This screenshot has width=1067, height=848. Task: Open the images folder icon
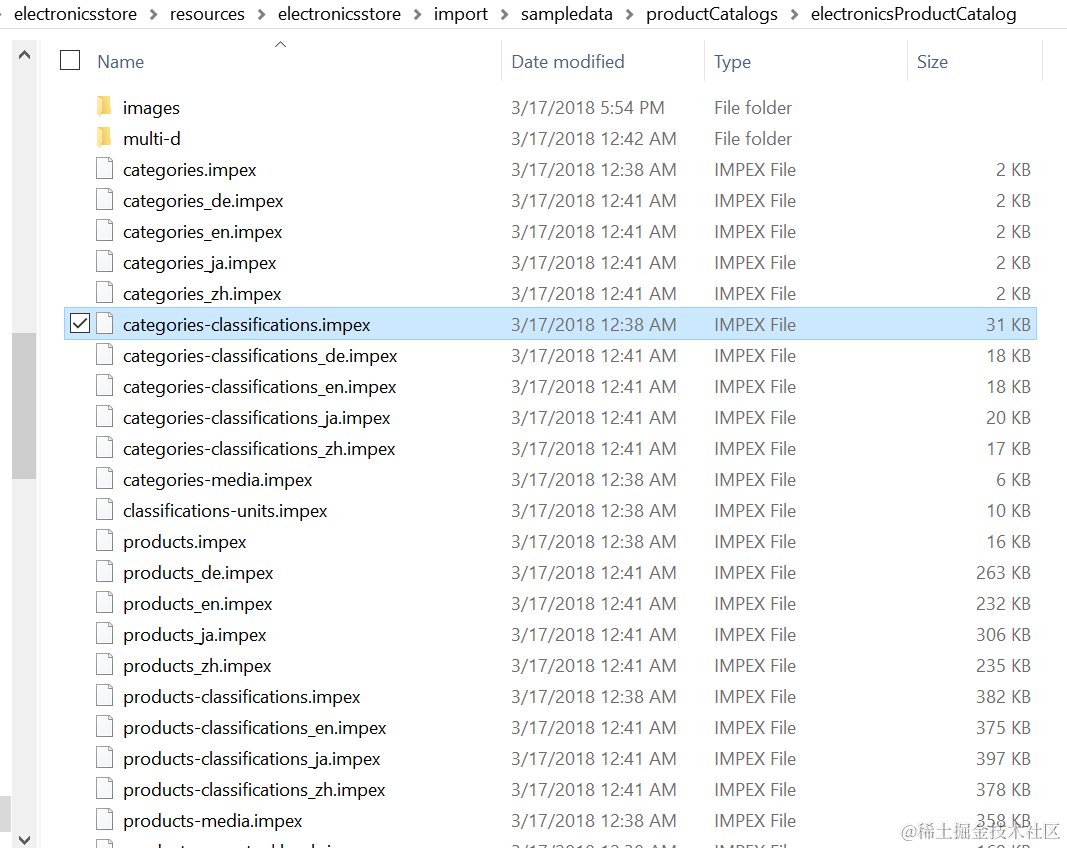tap(103, 106)
